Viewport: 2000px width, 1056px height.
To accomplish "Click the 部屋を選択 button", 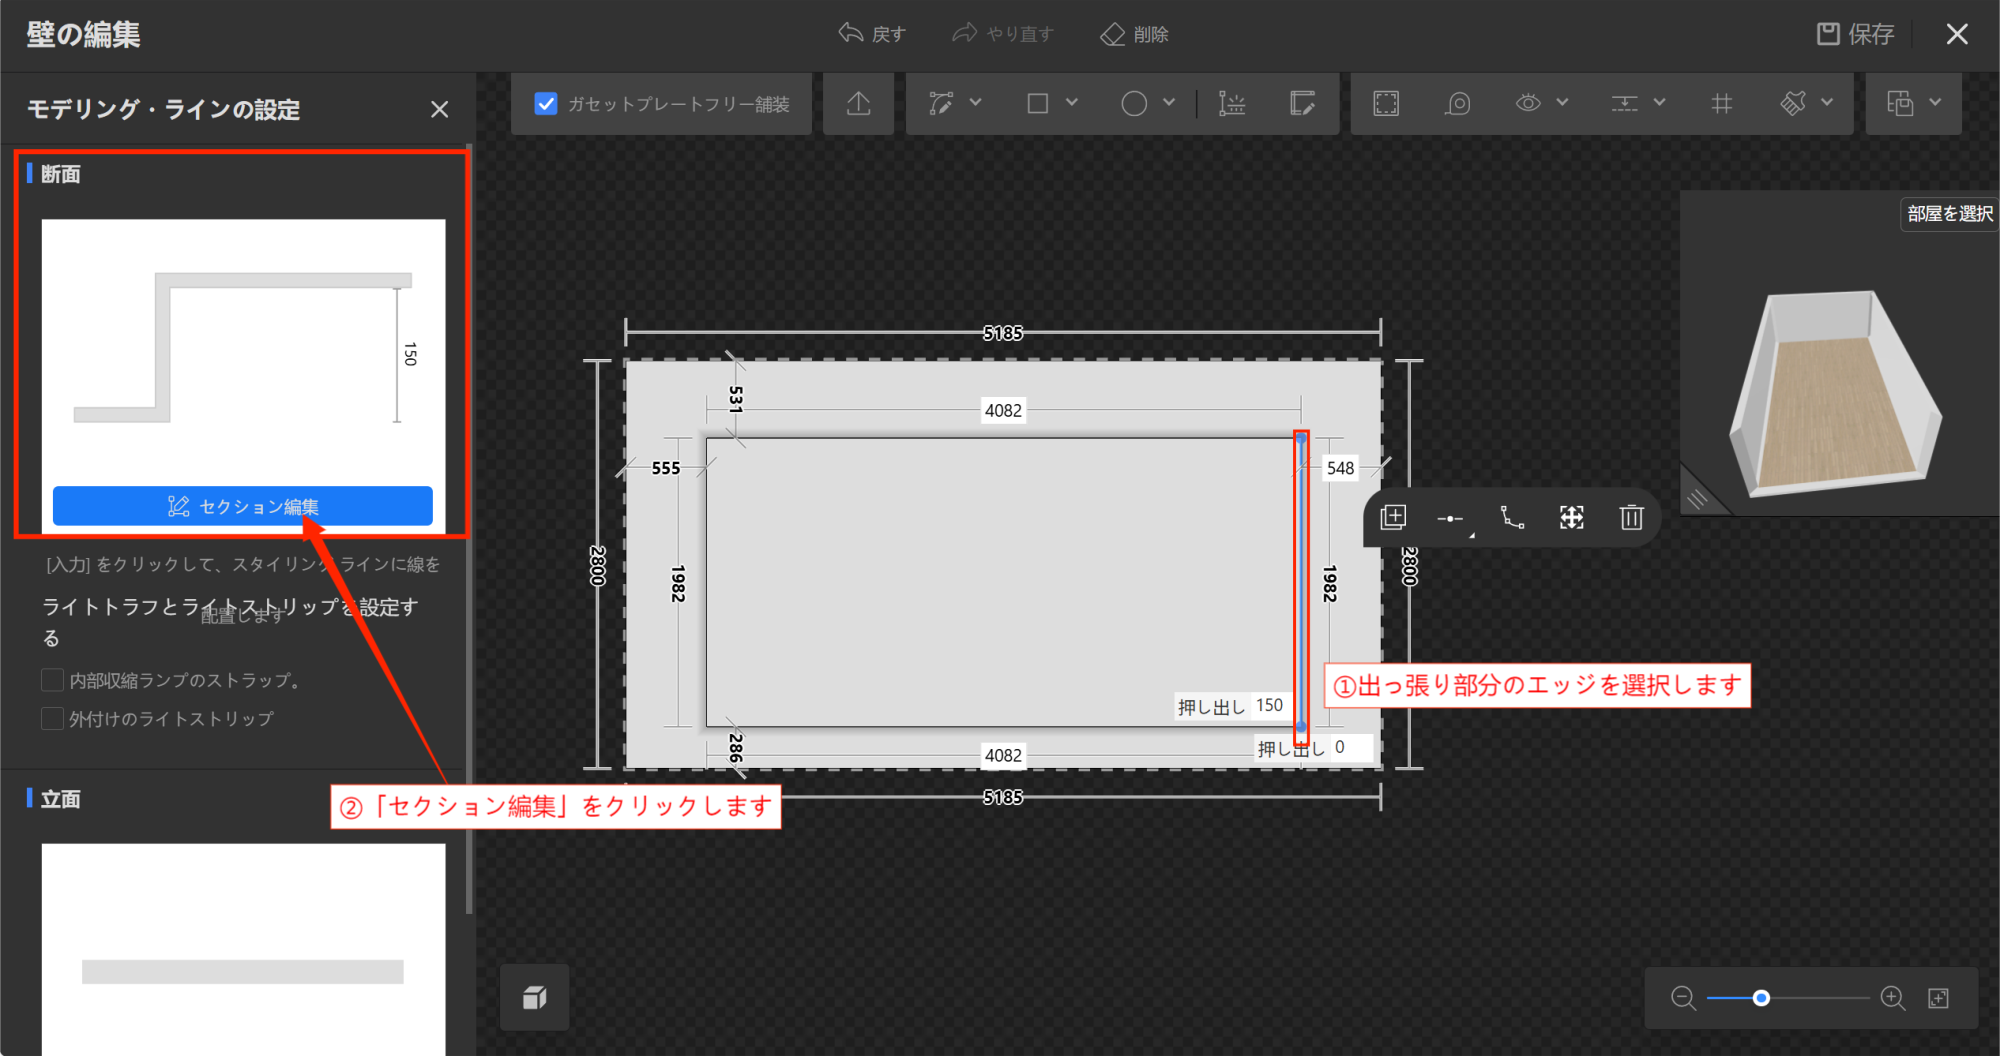I will (x=1949, y=214).
